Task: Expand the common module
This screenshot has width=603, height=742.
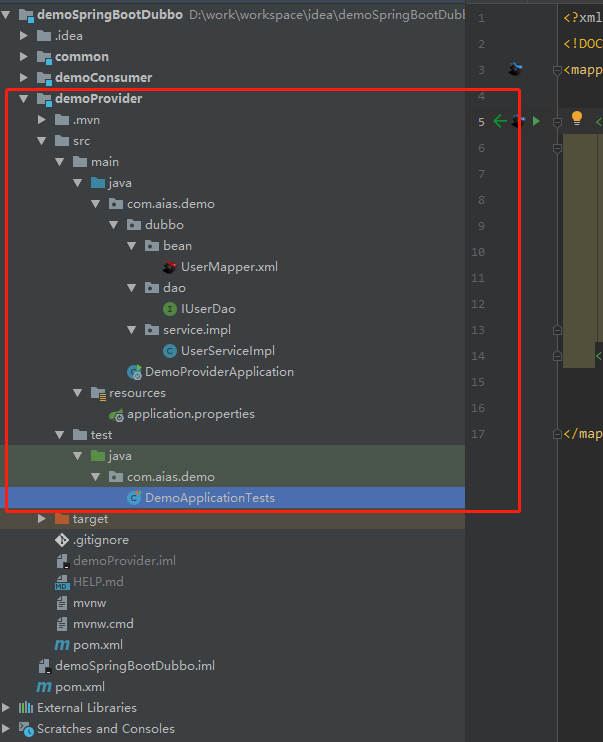Action: coord(24,57)
